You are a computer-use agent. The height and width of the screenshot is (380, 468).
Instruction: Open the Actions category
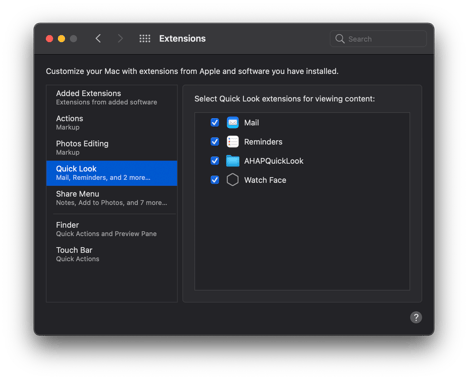[x=112, y=123]
